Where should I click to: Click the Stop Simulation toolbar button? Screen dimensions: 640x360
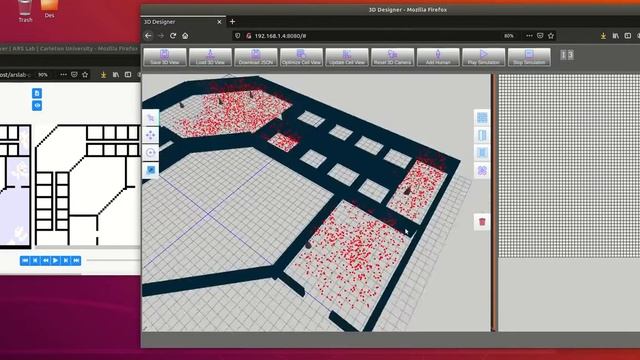529,57
